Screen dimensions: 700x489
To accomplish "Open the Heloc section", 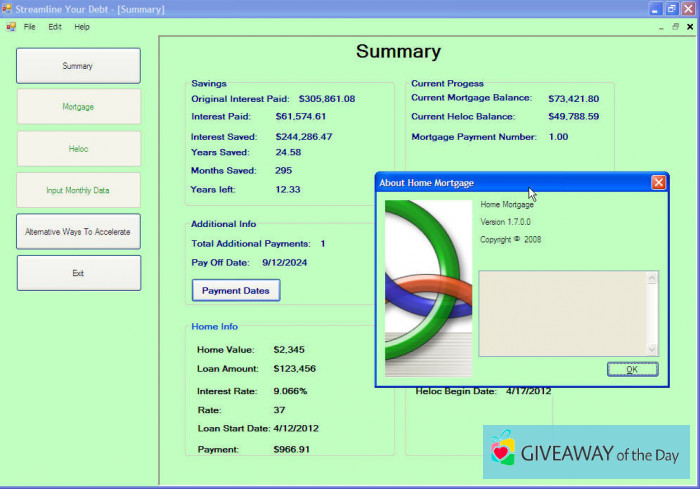I will coord(78,149).
